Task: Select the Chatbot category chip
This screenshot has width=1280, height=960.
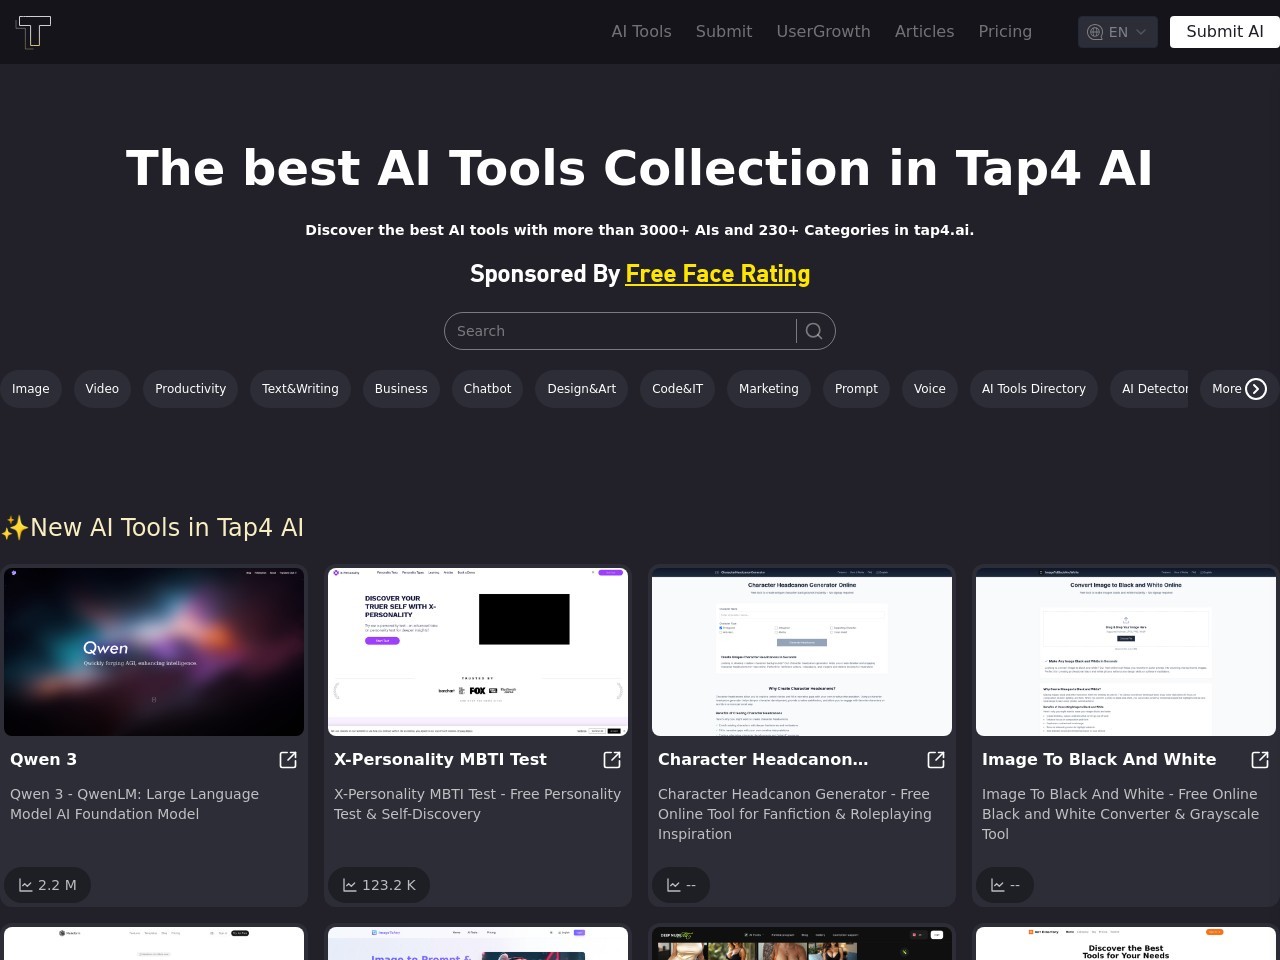Action: (488, 389)
